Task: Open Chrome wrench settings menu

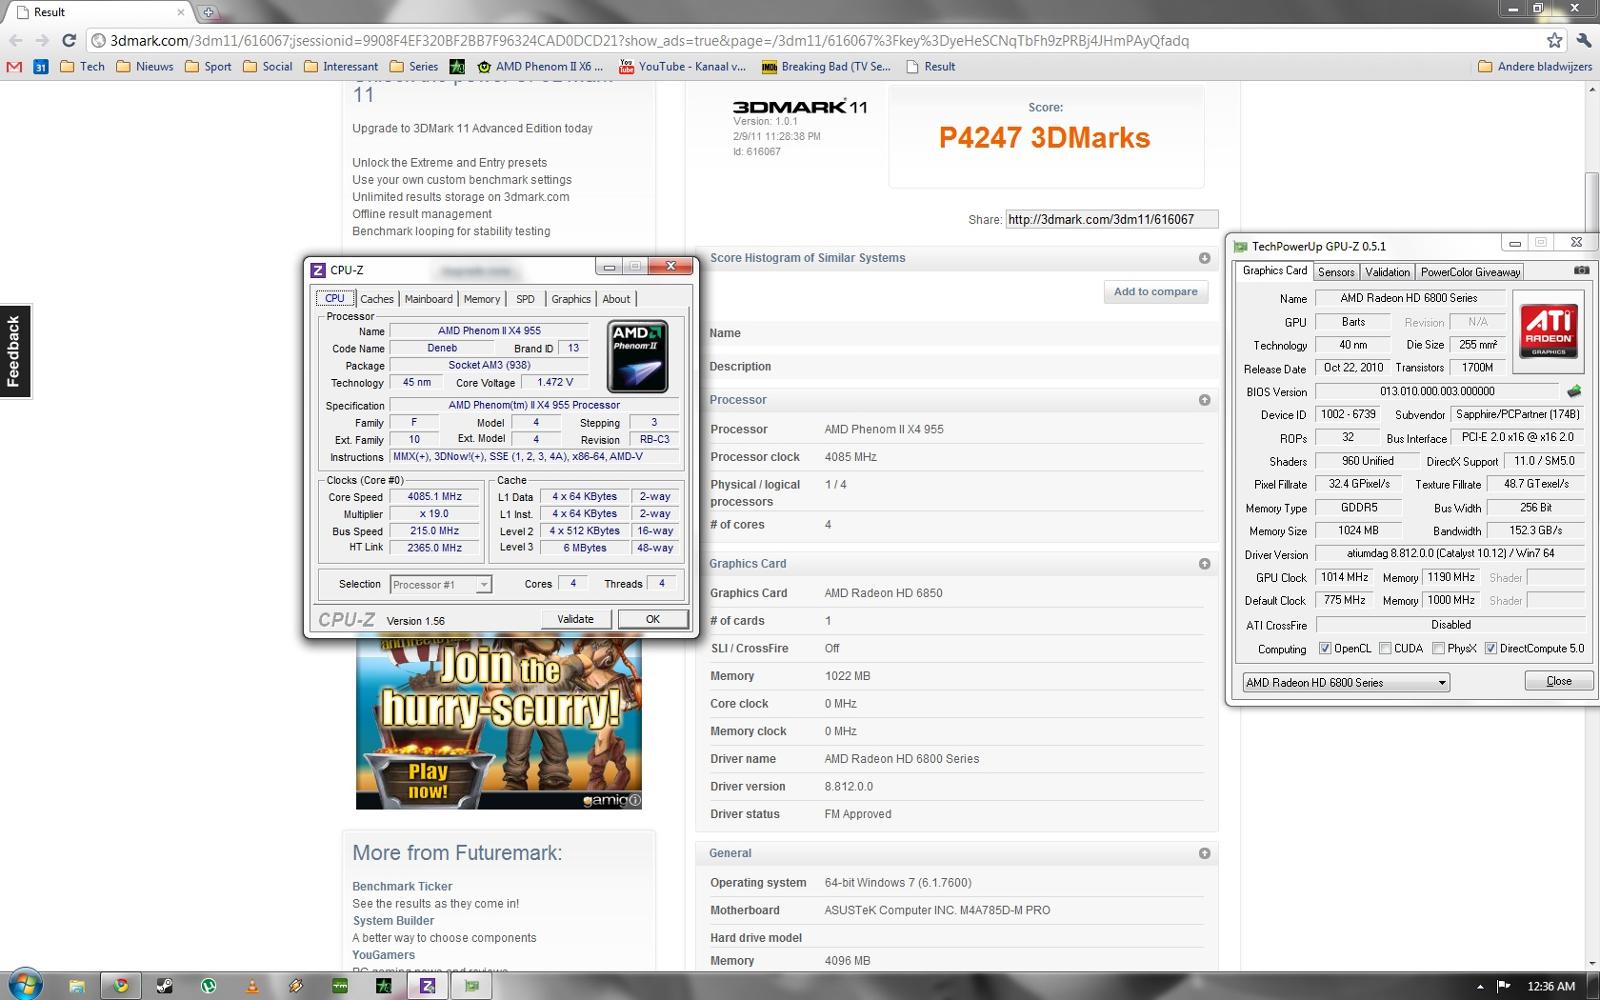Action: (x=1584, y=40)
